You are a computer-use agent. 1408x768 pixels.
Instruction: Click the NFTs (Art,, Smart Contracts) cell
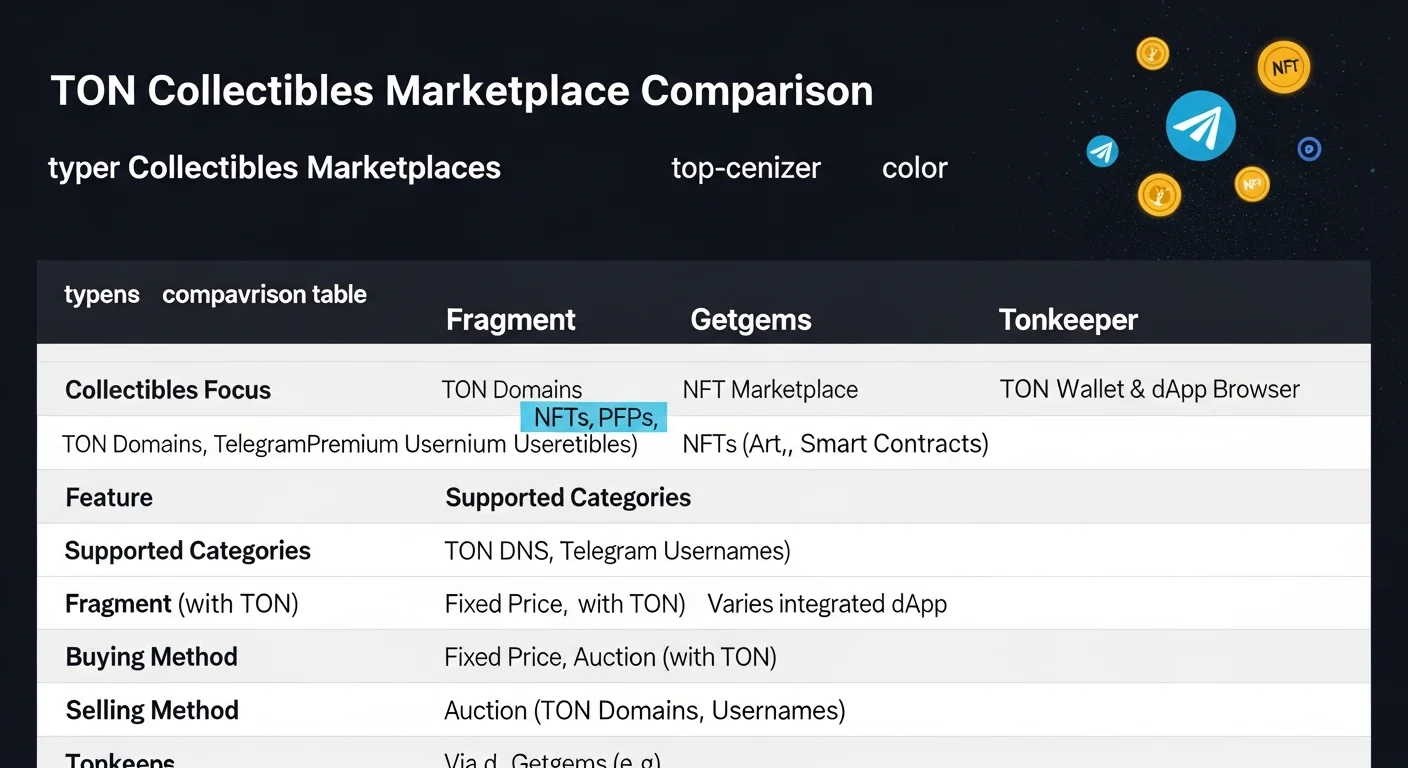[836, 444]
